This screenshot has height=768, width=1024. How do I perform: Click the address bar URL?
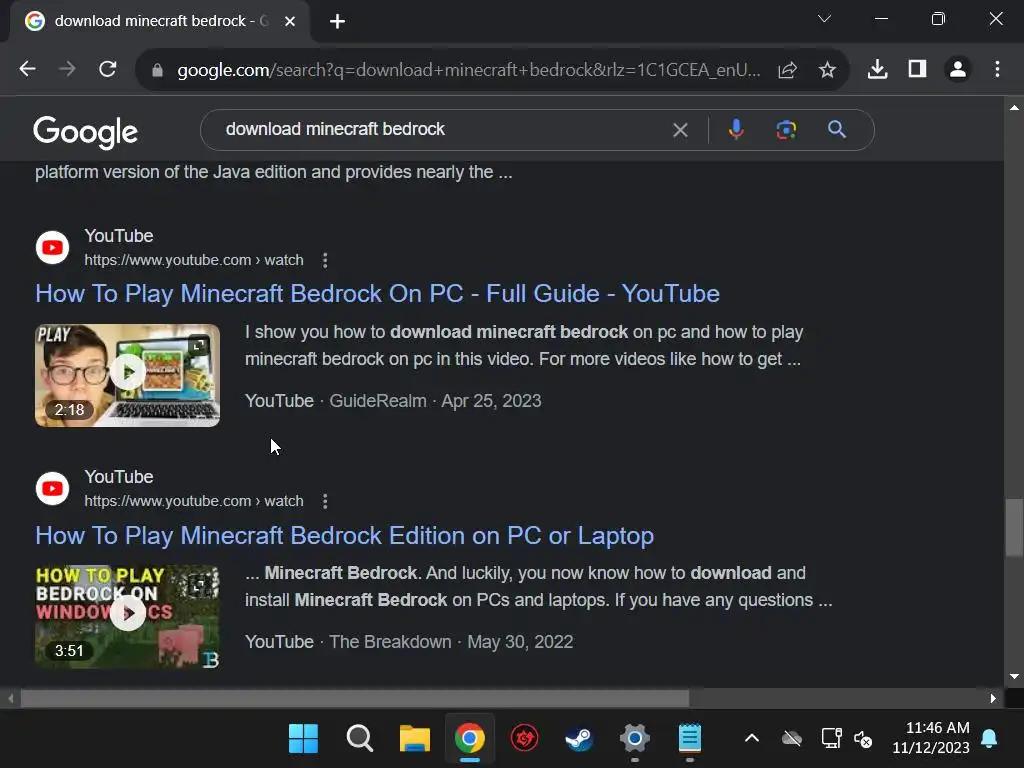tap(468, 70)
